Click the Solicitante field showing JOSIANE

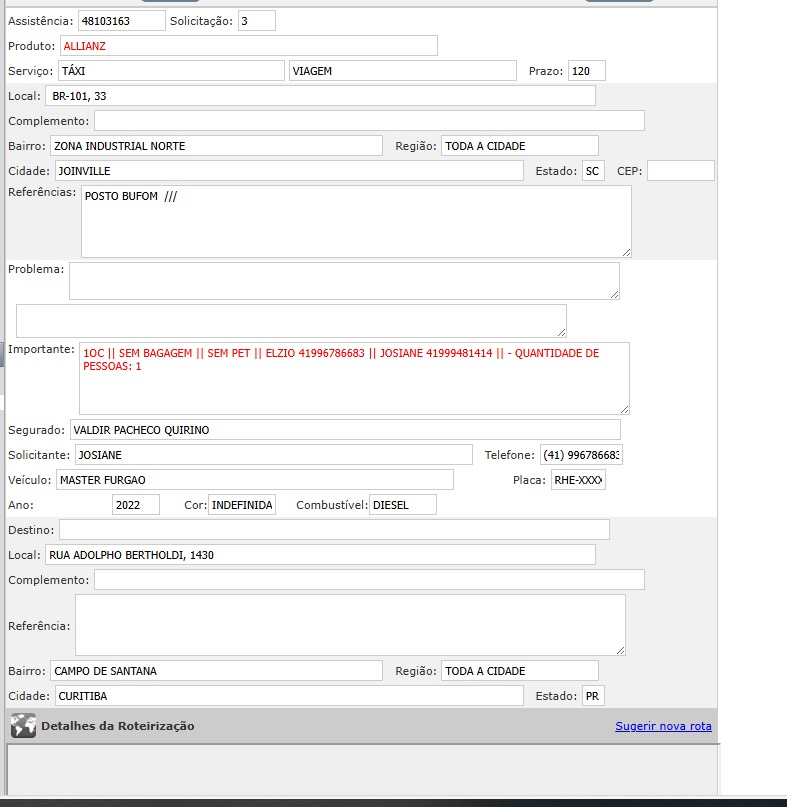tap(274, 455)
